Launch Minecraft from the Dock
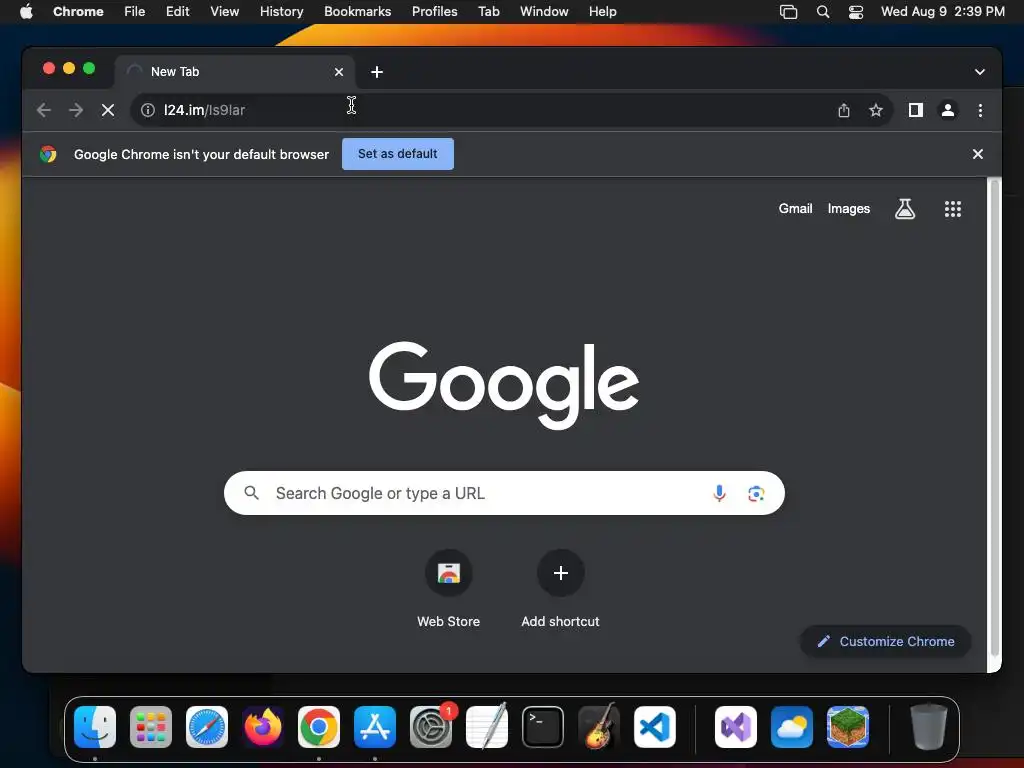 pyautogui.click(x=848, y=727)
